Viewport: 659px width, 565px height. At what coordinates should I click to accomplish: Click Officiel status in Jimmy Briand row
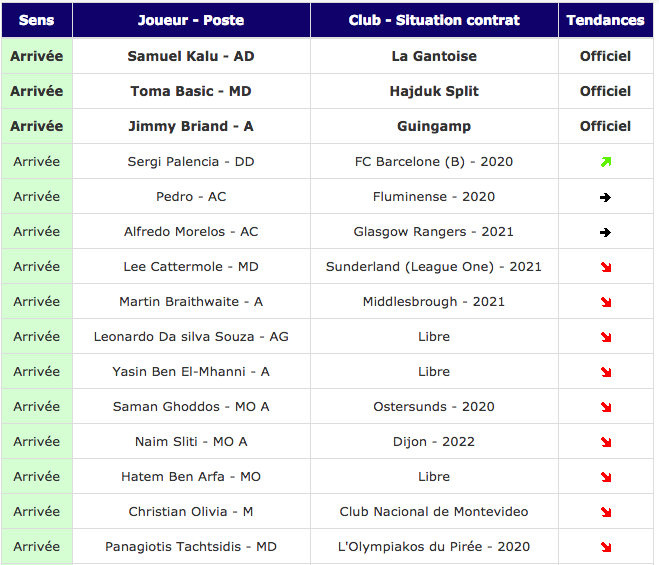606,126
